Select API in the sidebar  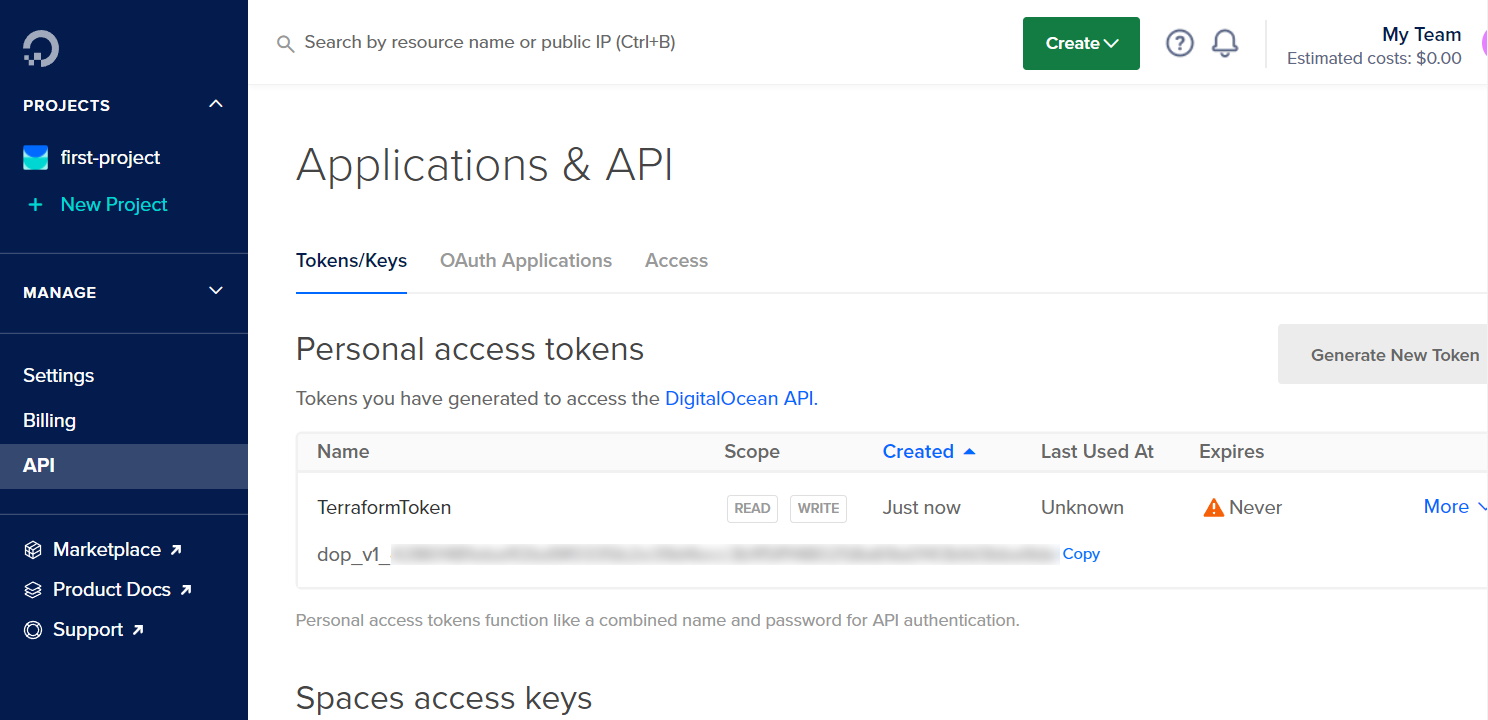pyautogui.click(x=124, y=466)
